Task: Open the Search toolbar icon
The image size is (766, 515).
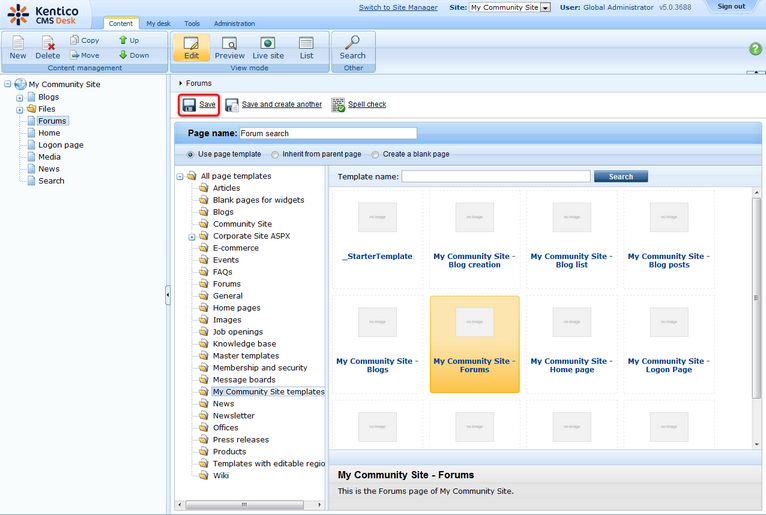Action: (x=352, y=47)
